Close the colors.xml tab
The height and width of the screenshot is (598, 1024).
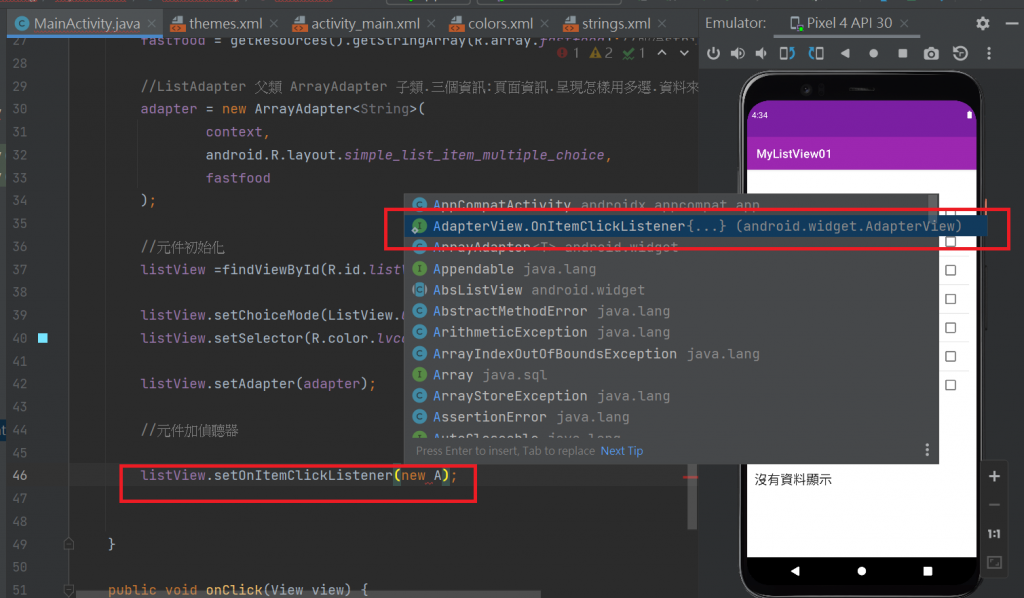pos(544,24)
